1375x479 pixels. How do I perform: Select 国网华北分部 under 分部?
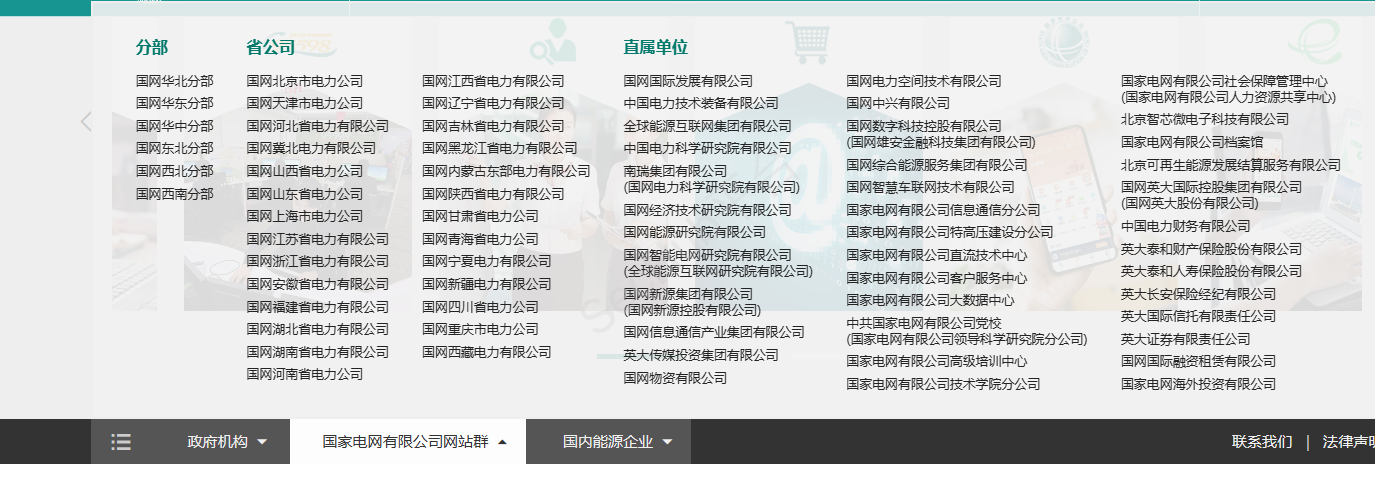(x=175, y=81)
